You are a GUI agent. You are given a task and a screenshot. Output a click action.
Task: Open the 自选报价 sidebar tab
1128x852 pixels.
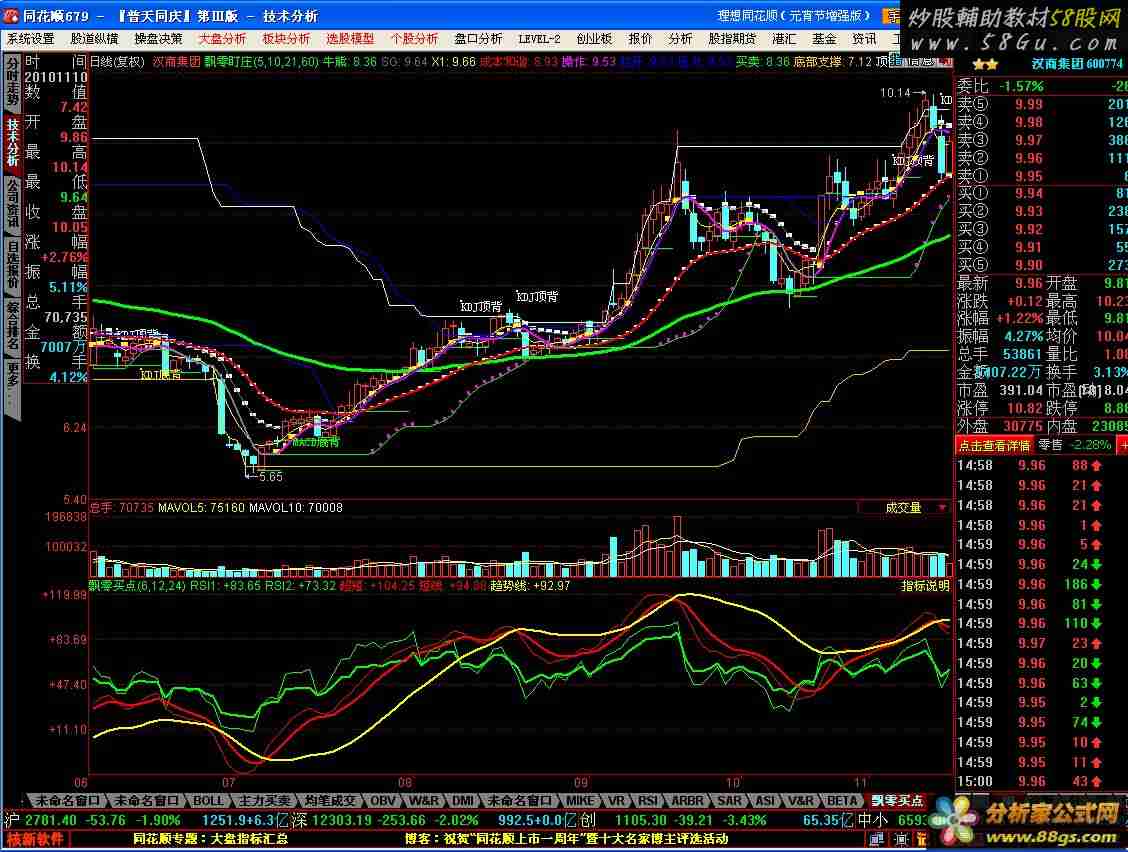[x=12, y=264]
